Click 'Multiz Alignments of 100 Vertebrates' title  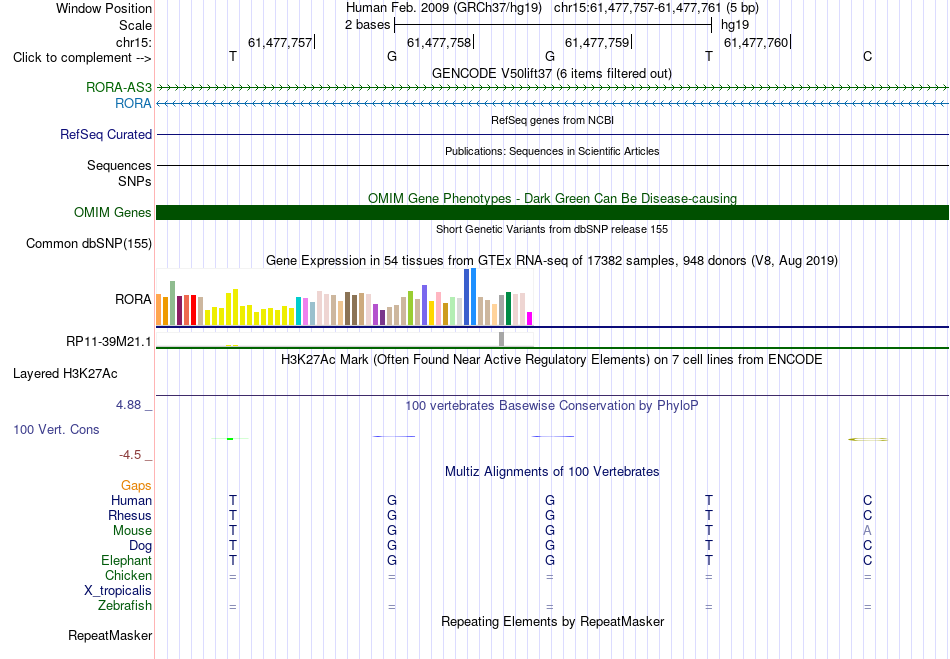tap(552, 471)
